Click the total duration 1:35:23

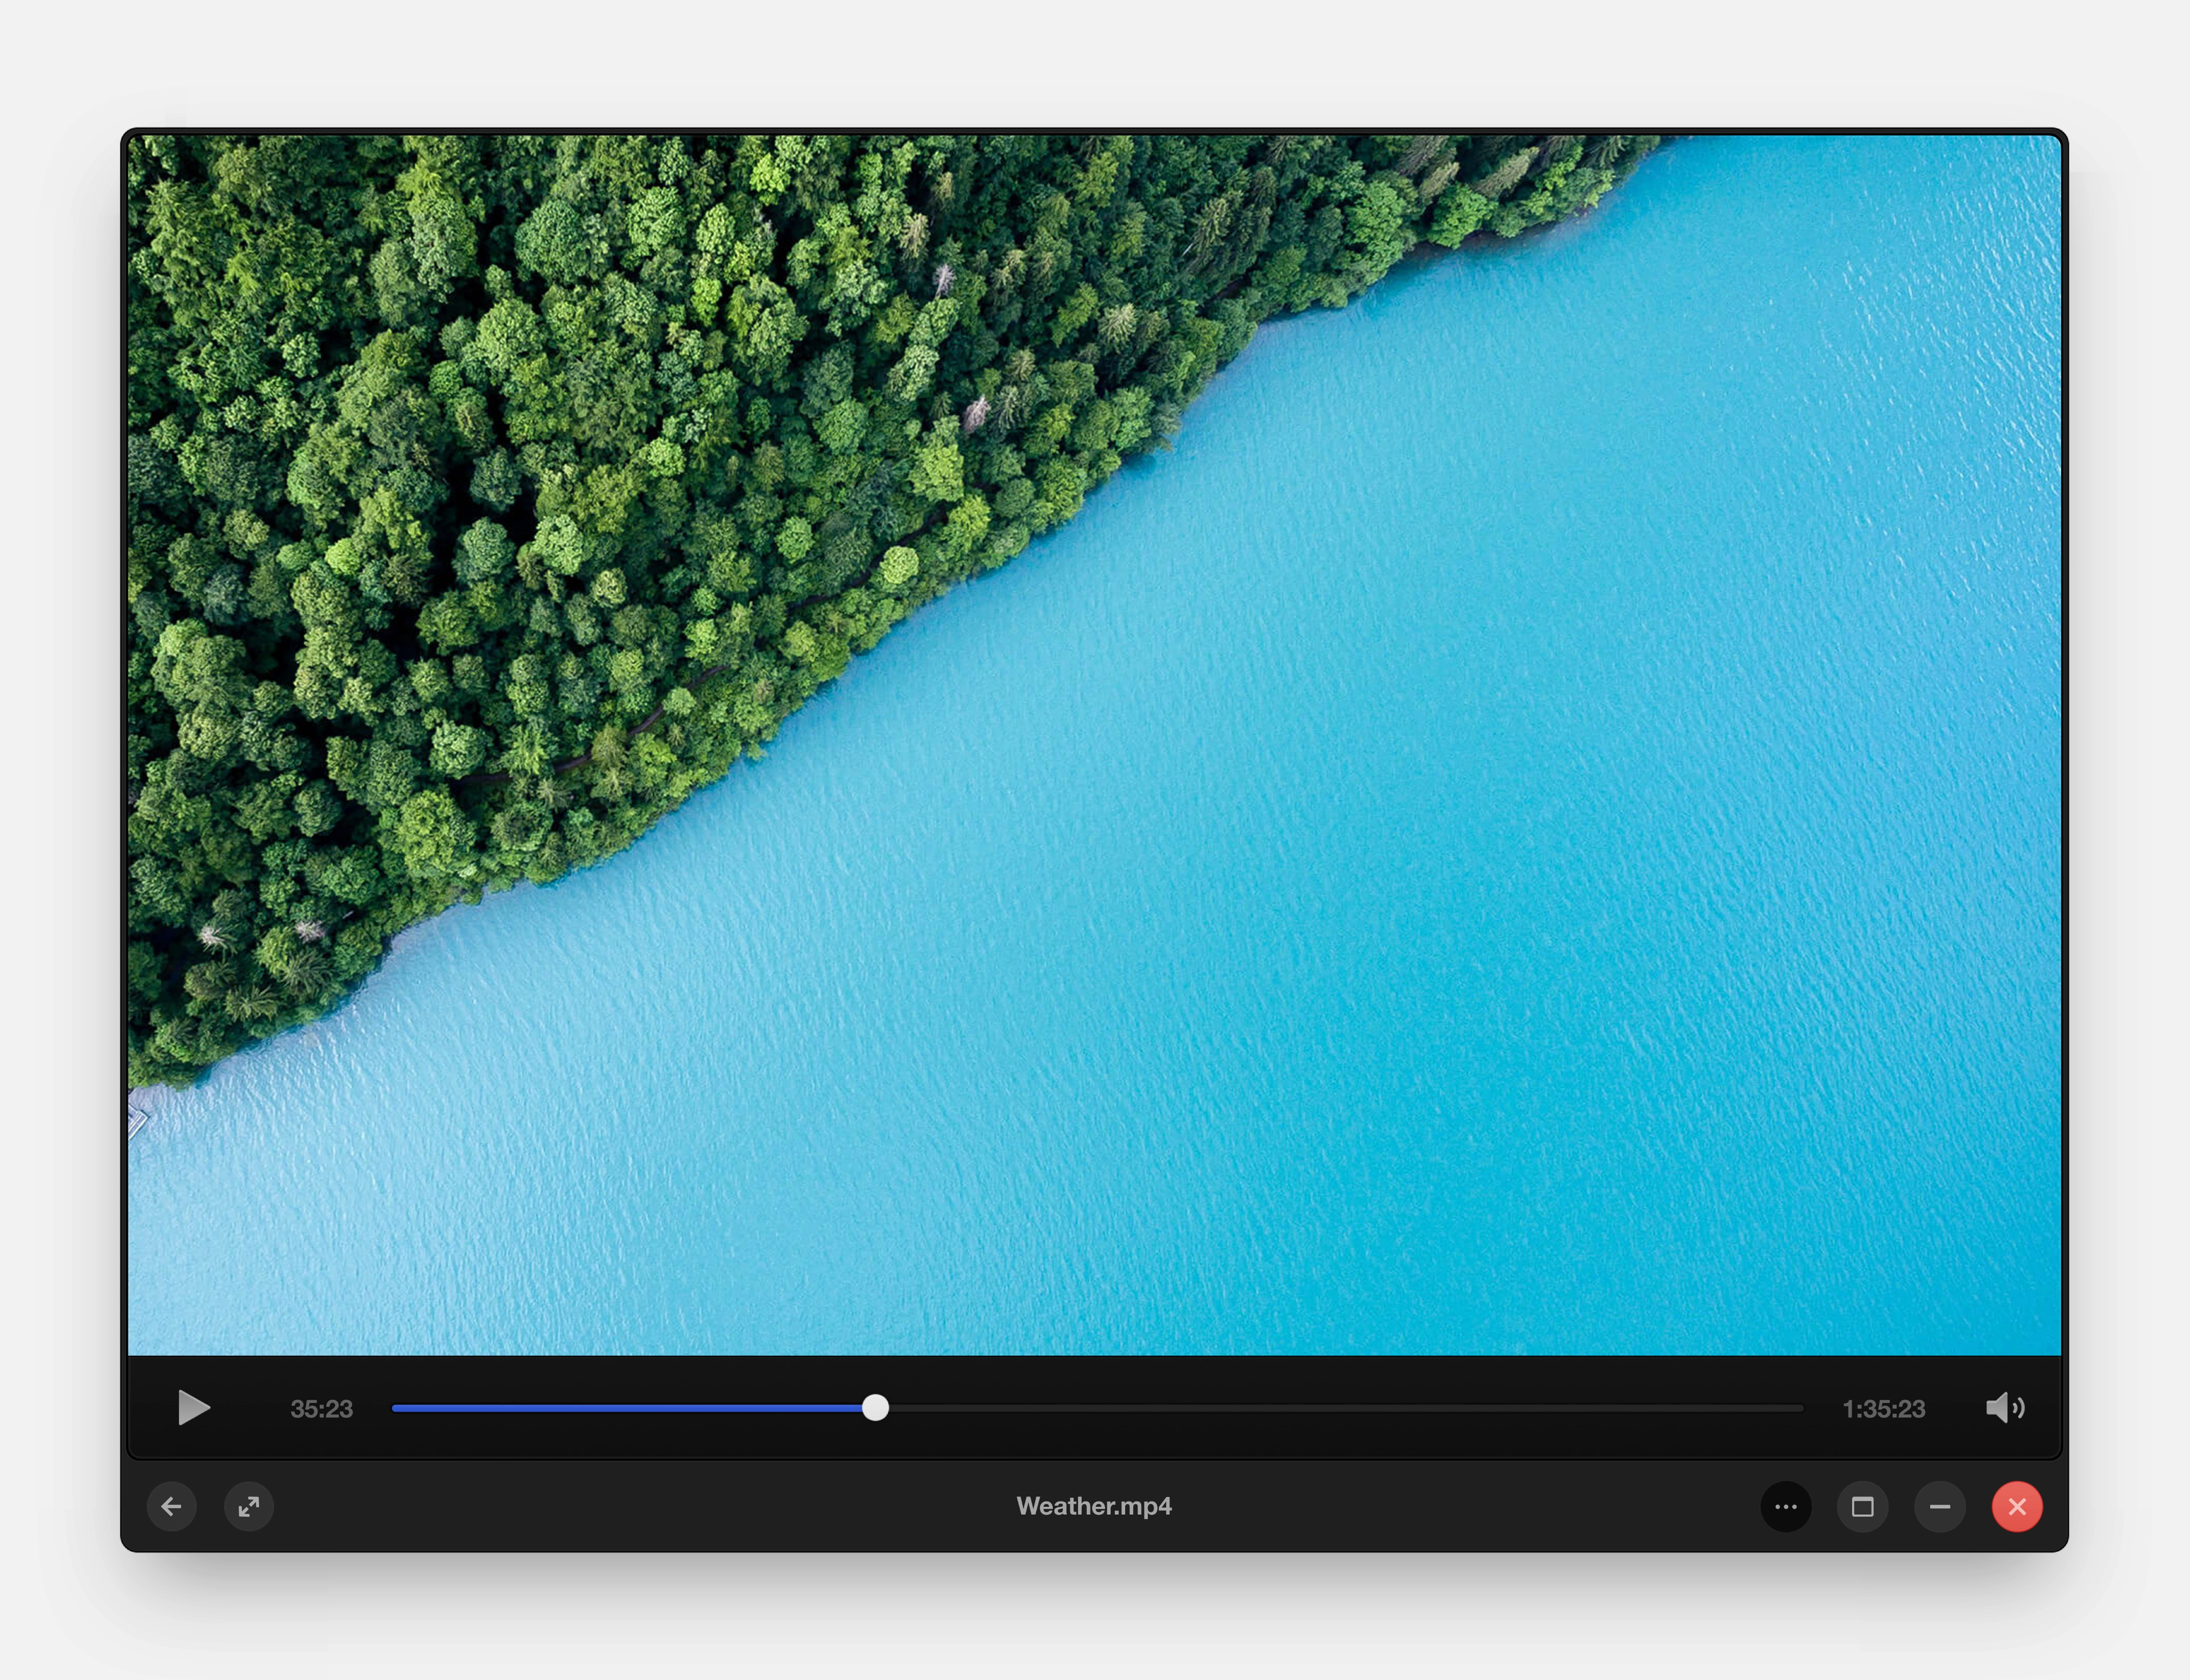coord(1884,1409)
